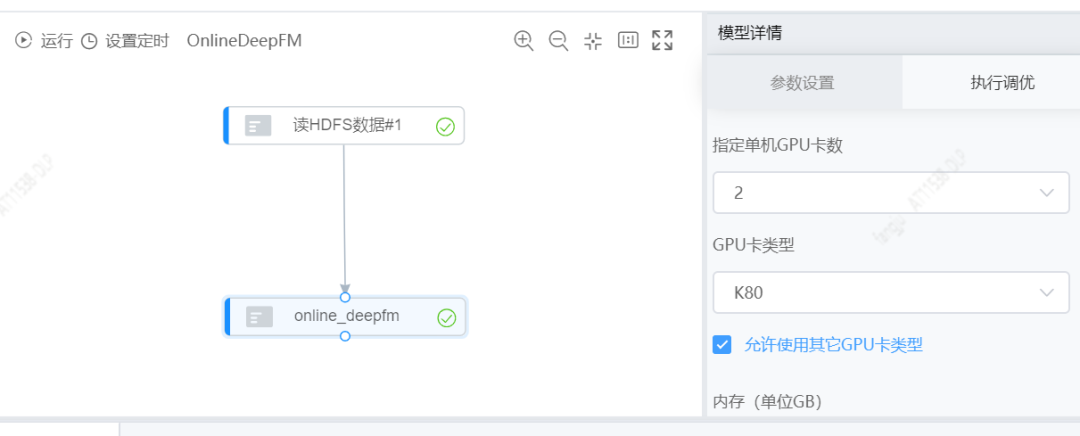Click the 运行 button text

click(56, 41)
